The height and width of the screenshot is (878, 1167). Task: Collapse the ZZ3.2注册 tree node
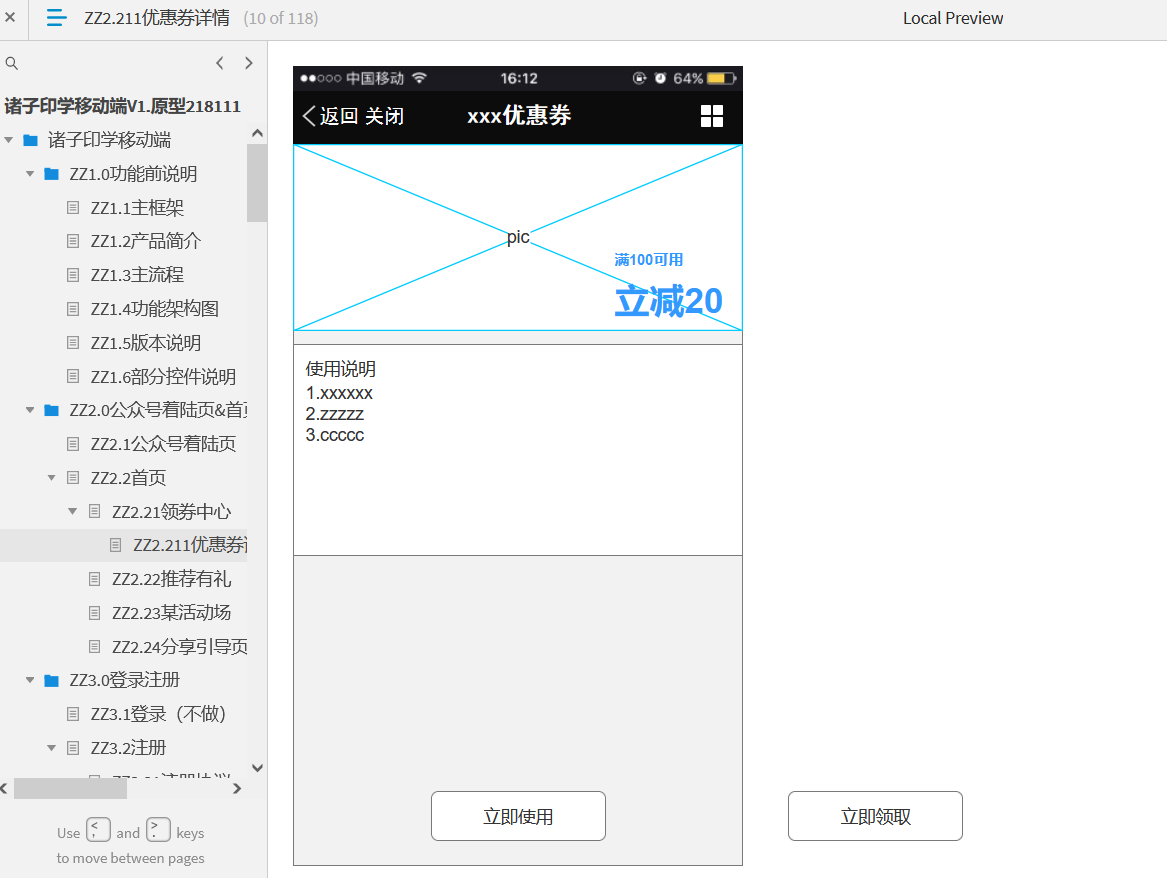click(x=51, y=748)
